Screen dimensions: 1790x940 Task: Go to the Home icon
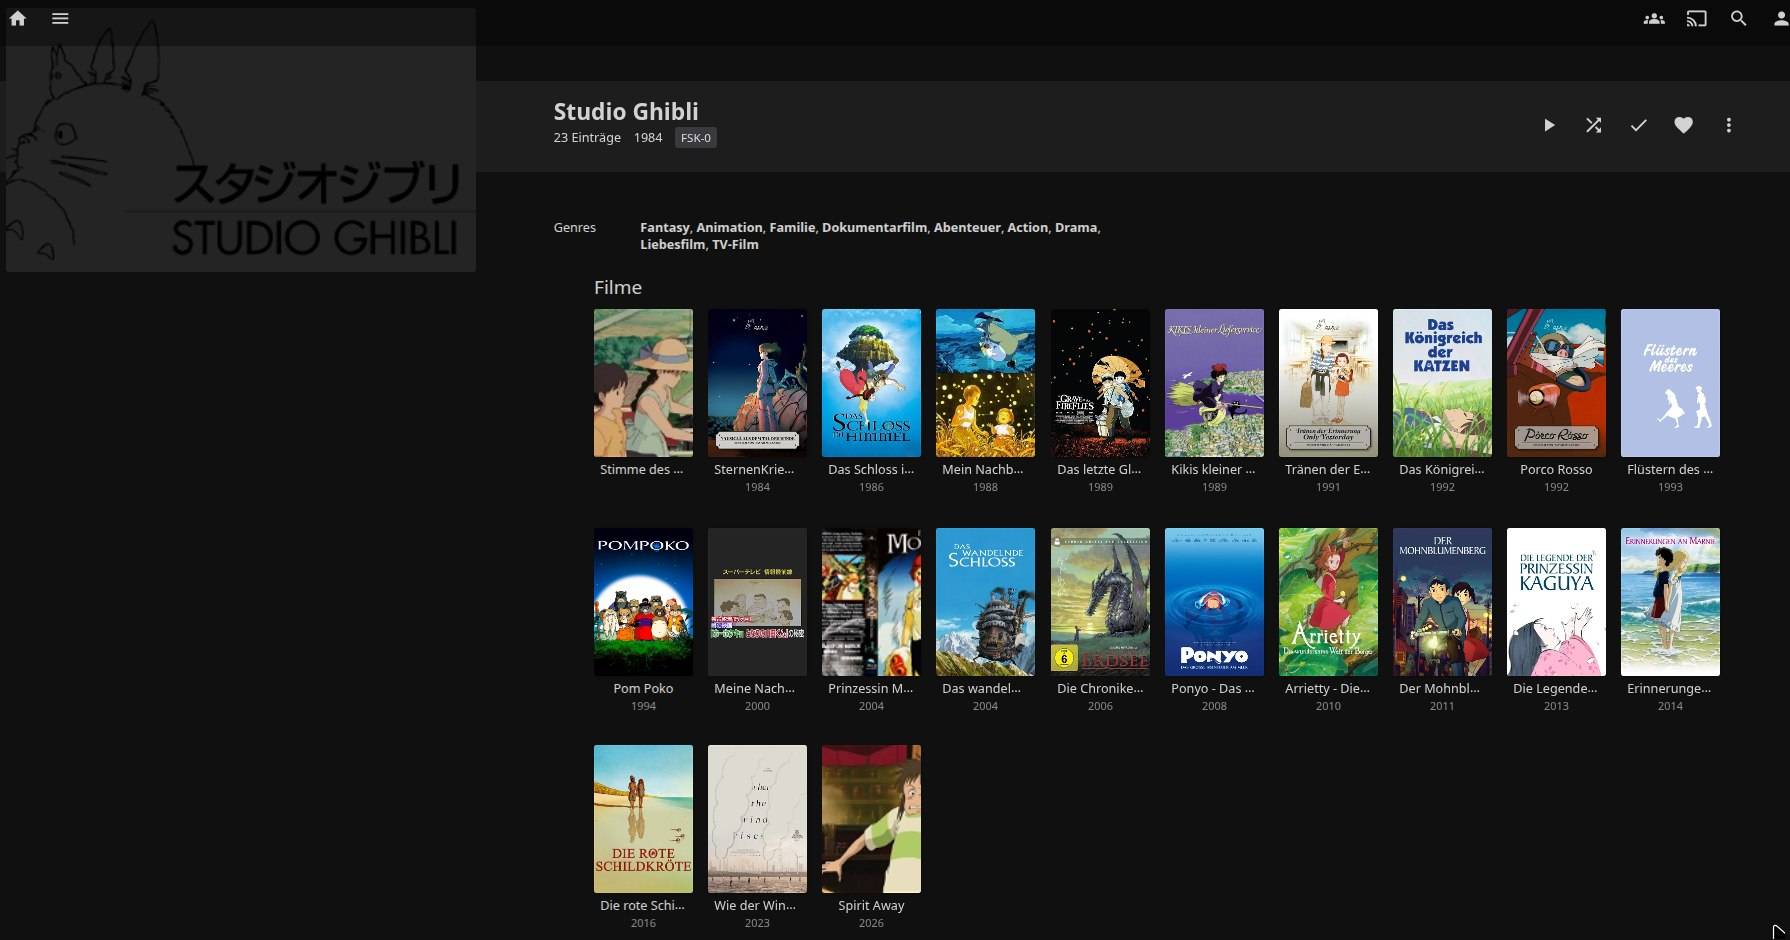coord(18,18)
